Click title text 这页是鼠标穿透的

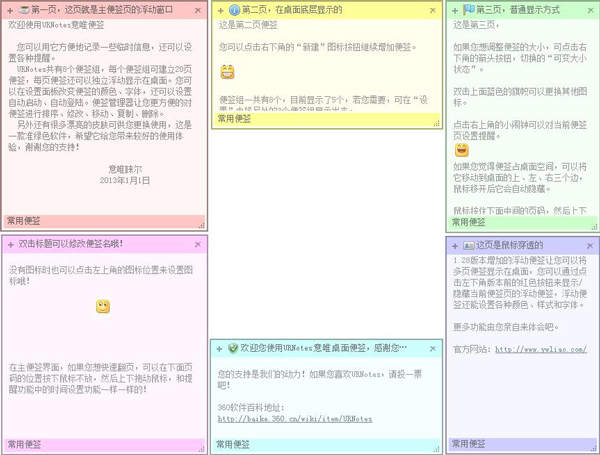coord(510,245)
